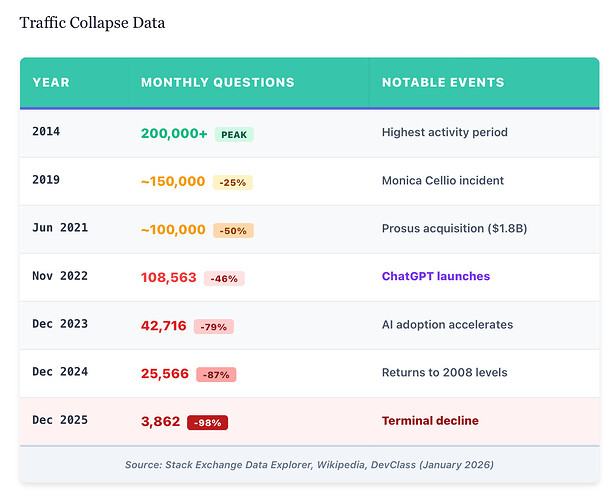Click the MONTHLY QUESTIONS column header
Image resolution: width=609 pixels, height=500 pixels.
pos(218,82)
